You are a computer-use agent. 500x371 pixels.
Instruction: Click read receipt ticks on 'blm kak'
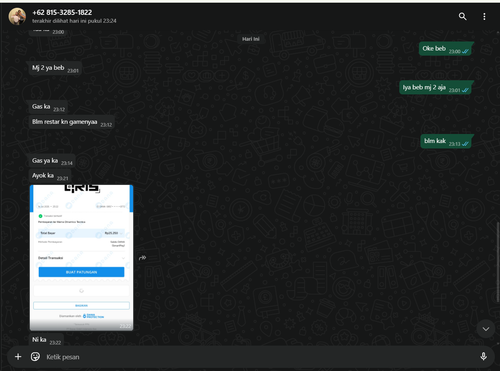(x=465, y=144)
